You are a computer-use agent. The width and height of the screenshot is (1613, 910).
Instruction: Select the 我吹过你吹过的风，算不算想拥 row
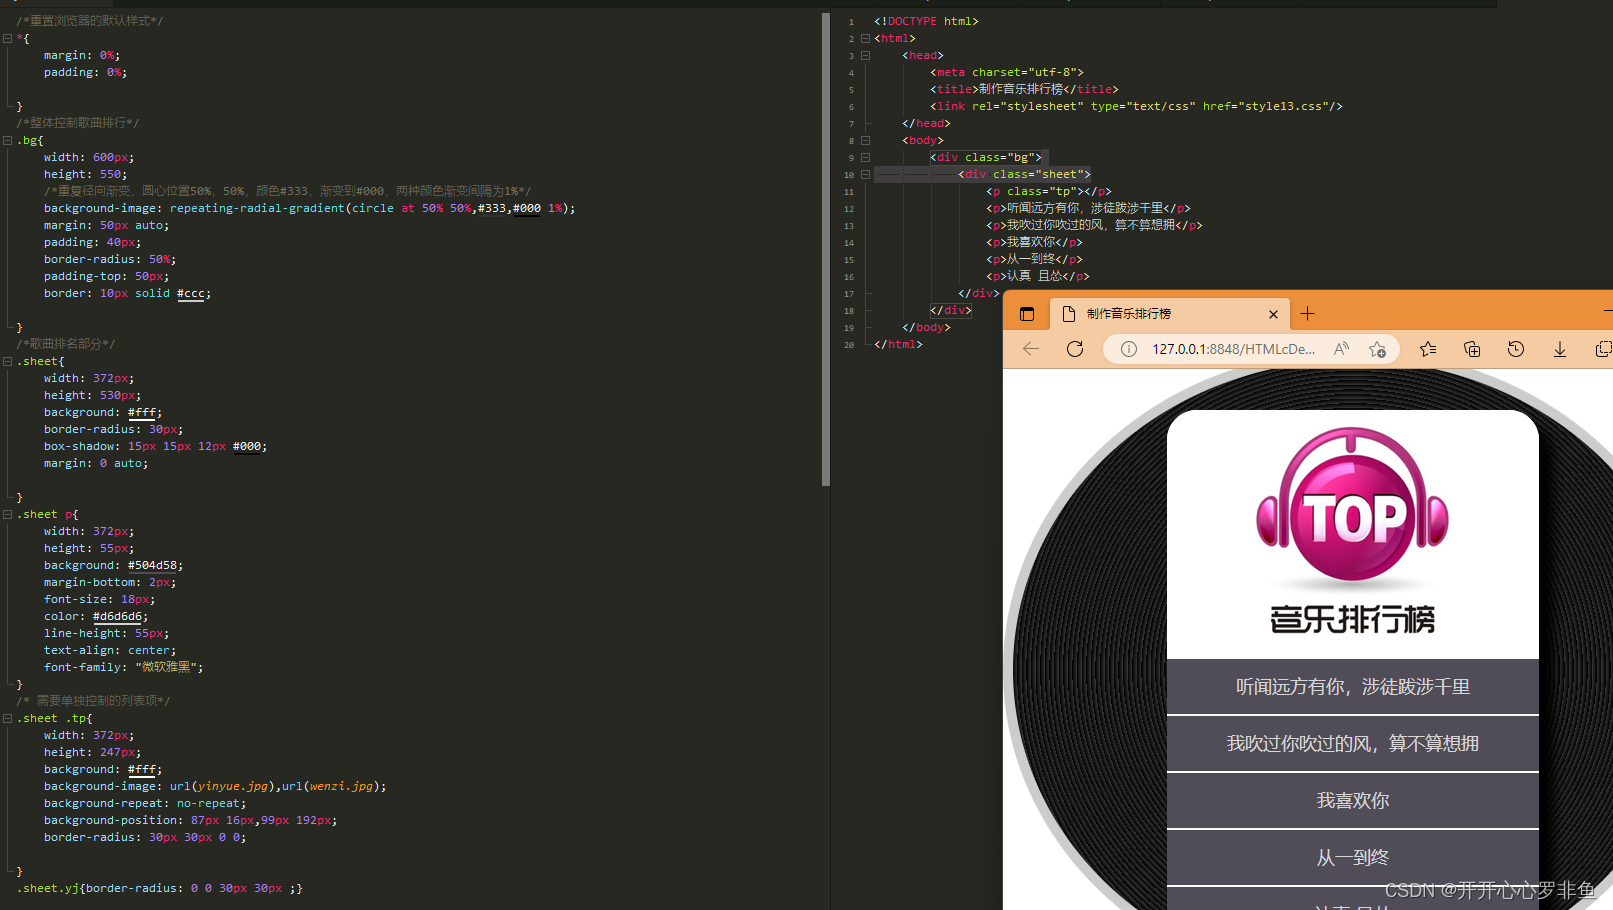pos(1352,744)
